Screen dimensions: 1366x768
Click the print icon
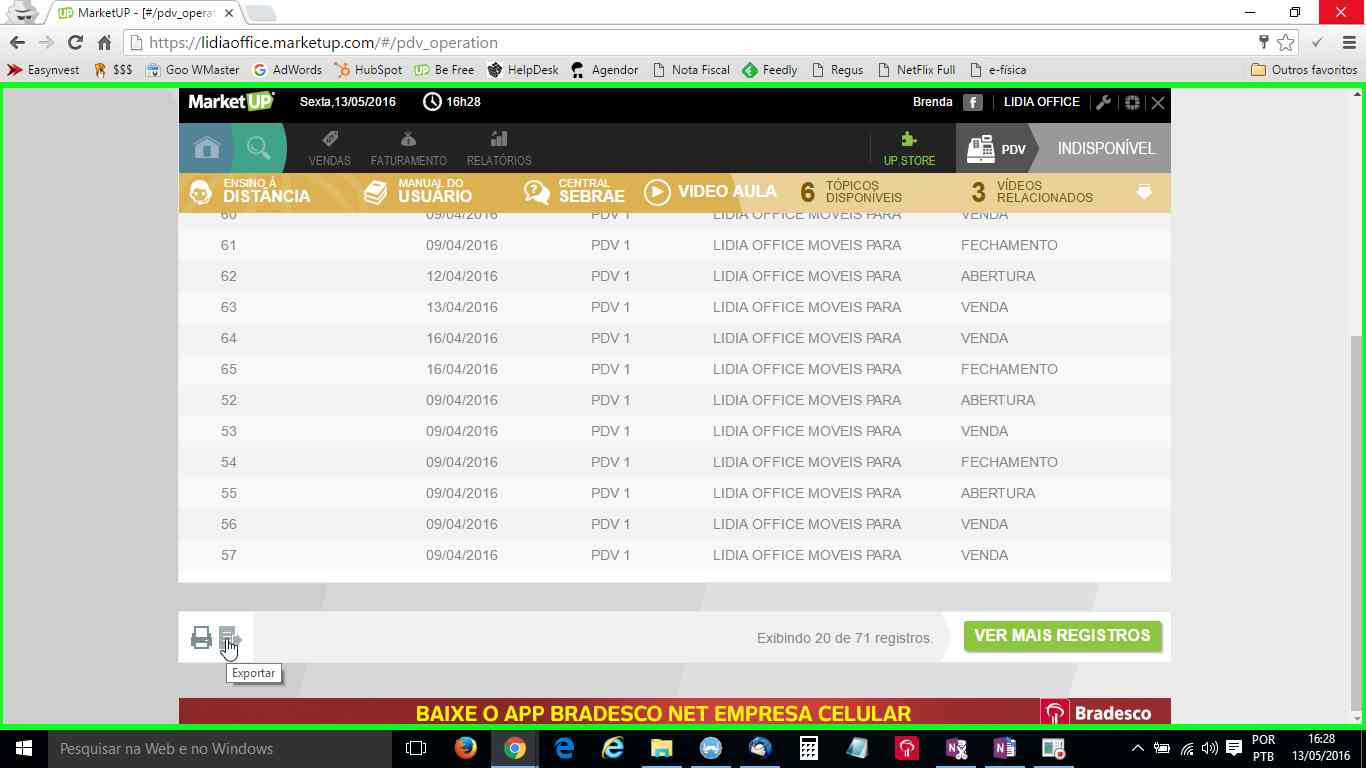(201, 637)
